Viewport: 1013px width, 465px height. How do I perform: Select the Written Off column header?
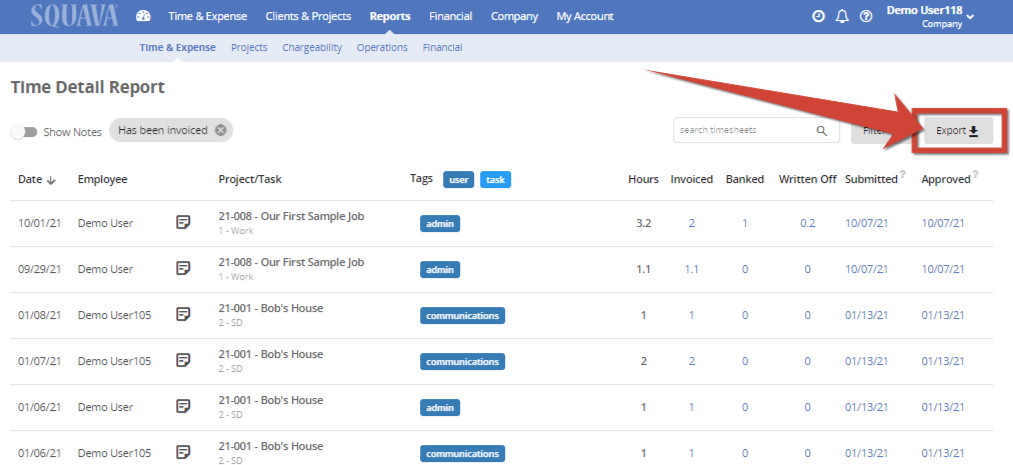(x=808, y=180)
